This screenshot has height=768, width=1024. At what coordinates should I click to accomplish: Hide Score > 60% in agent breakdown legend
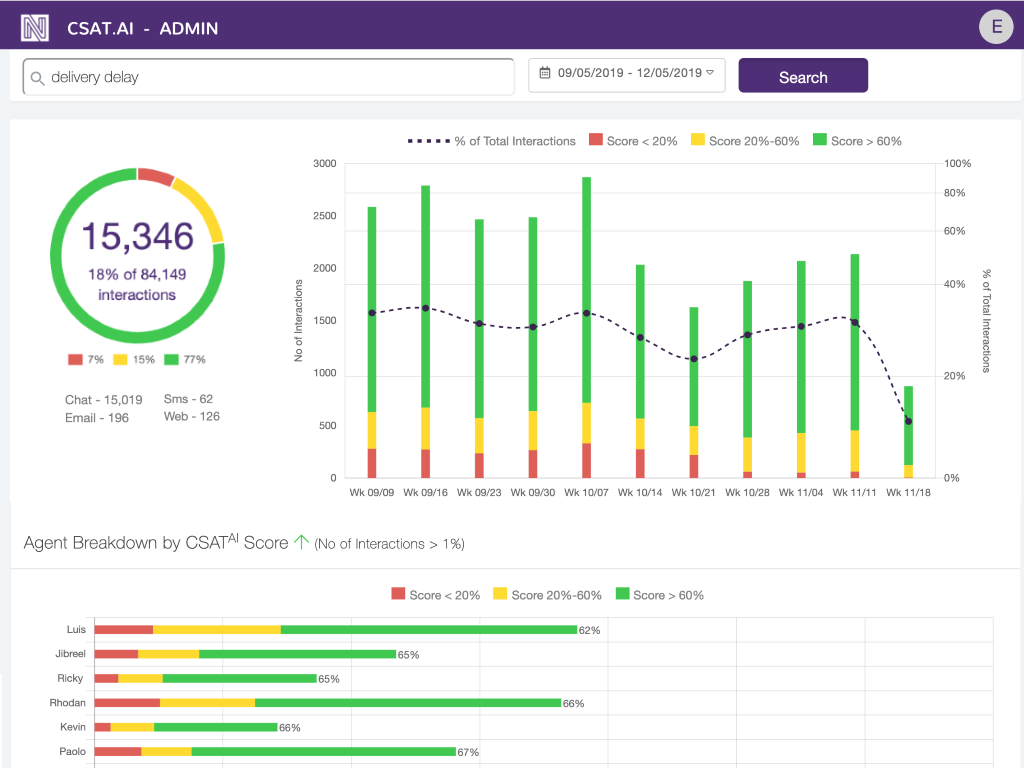tap(660, 595)
